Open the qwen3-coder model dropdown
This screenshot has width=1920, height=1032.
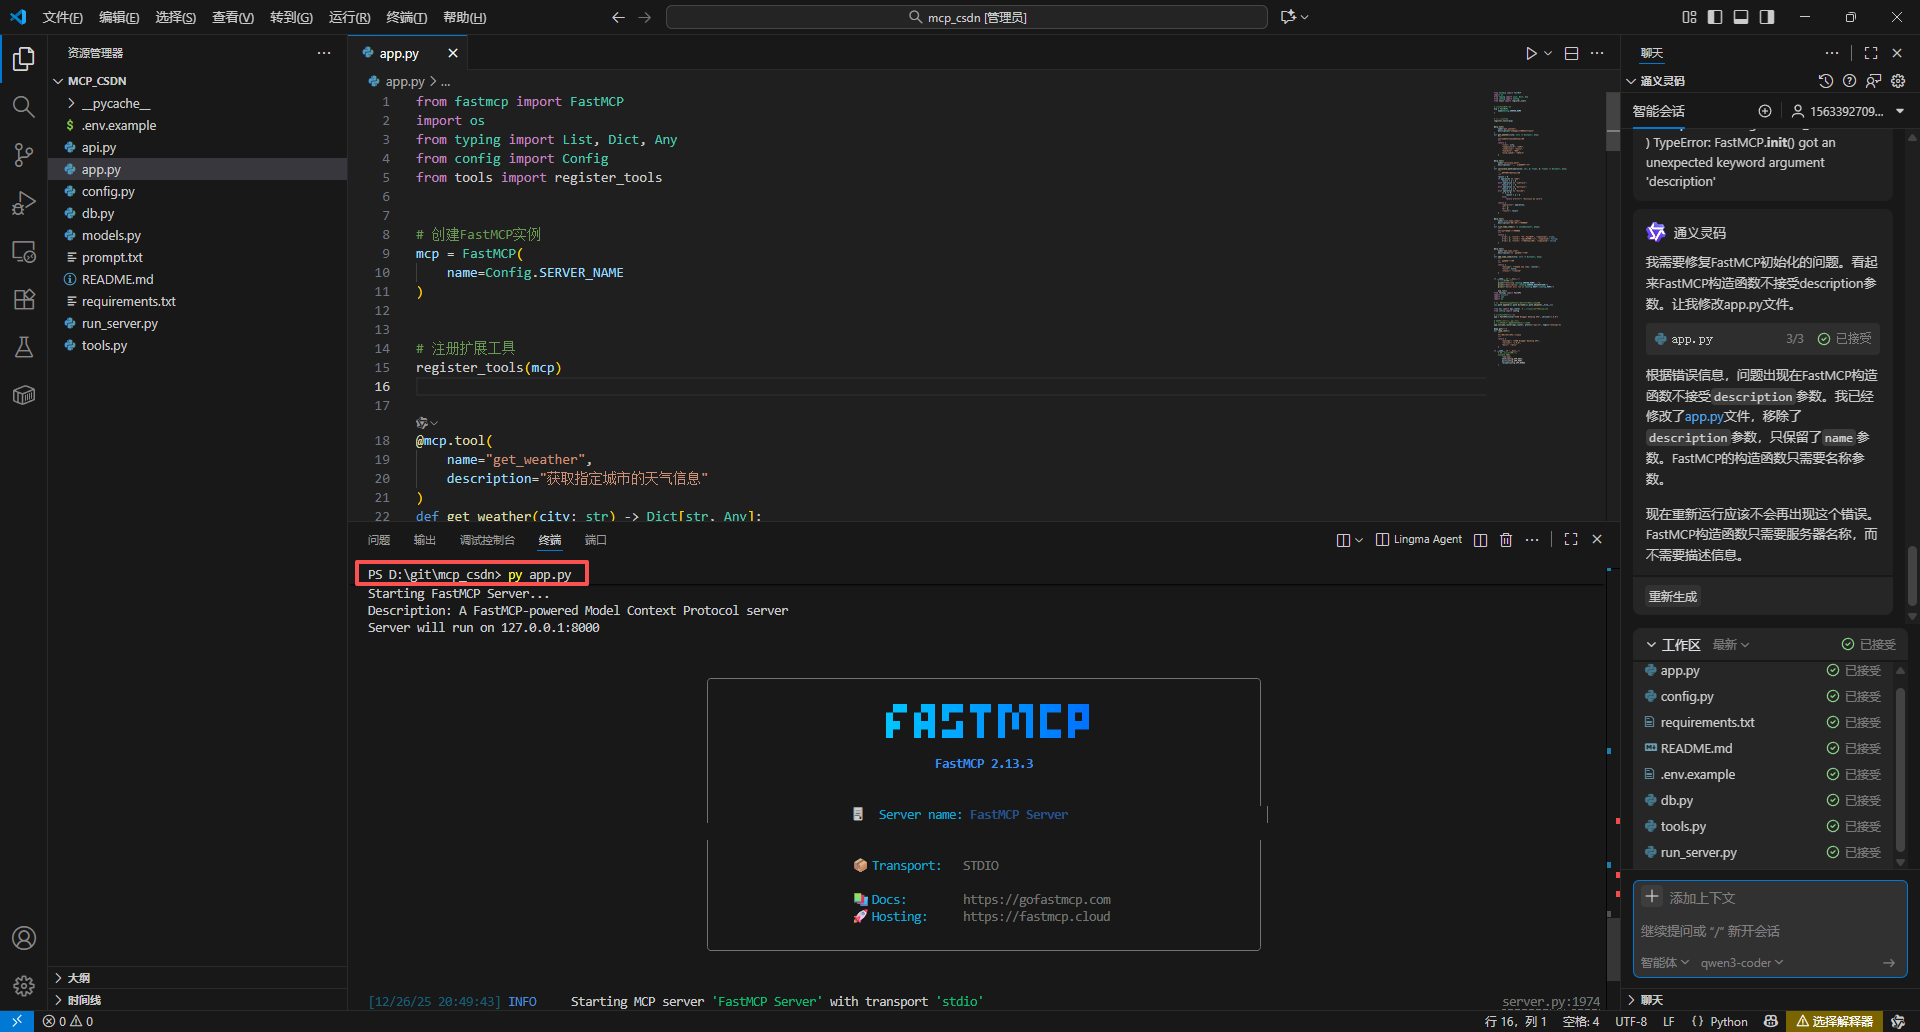pyautogui.click(x=1741, y=963)
